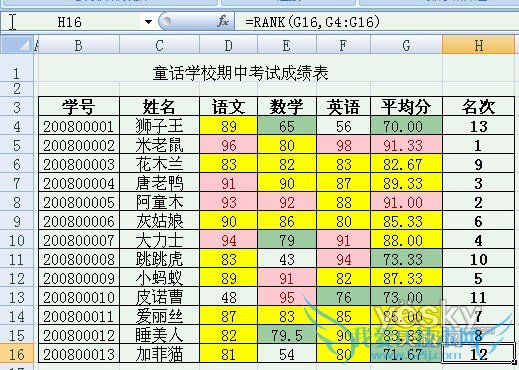This screenshot has width=519, height=370.
Task: Click name cell 睡美人
Action: pyautogui.click(x=159, y=335)
